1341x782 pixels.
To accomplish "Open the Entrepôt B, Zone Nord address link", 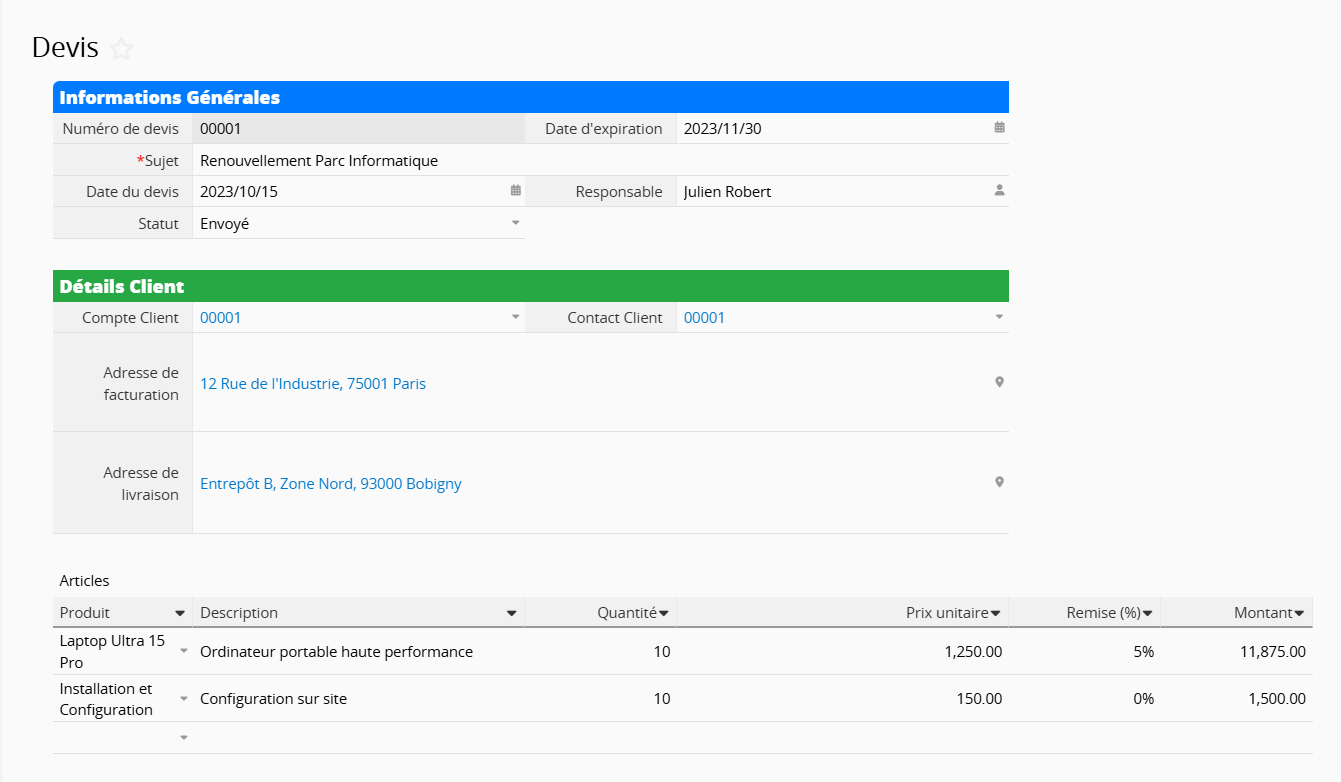I will 331,484.
